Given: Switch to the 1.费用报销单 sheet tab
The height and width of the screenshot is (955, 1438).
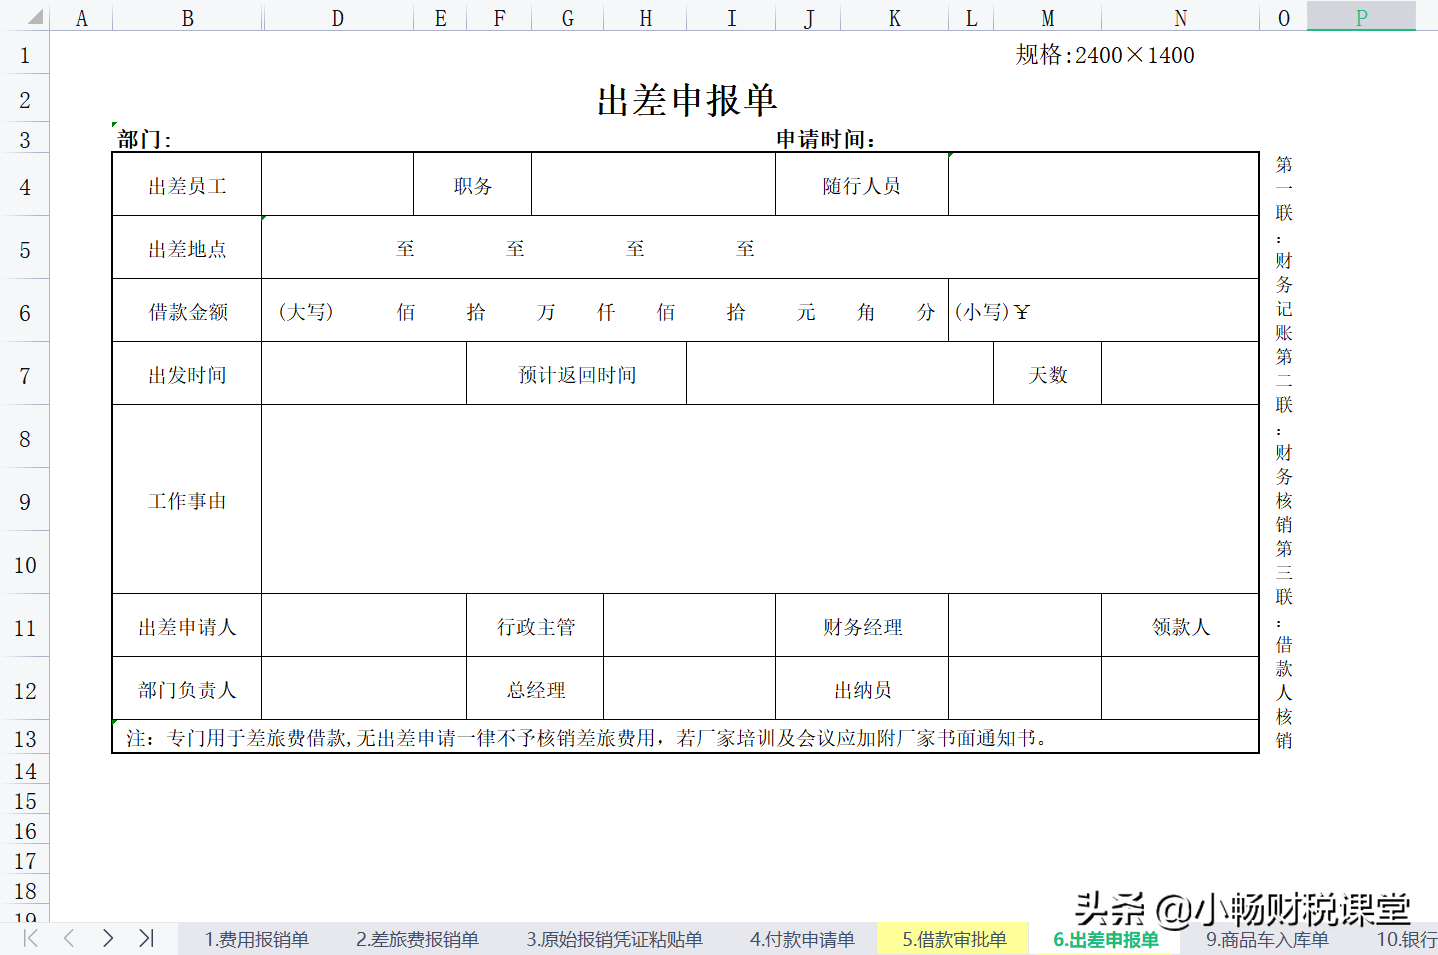Looking at the screenshot, I should [x=257, y=939].
